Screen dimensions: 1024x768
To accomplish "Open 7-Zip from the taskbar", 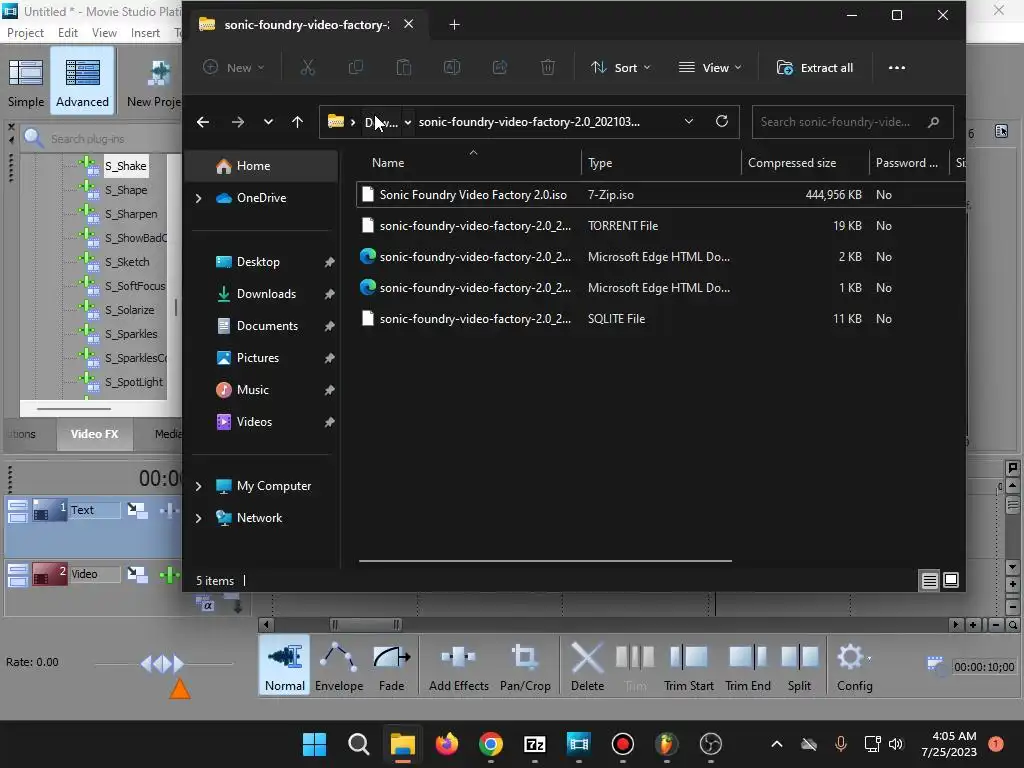I will pyautogui.click(x=535, y=744).
